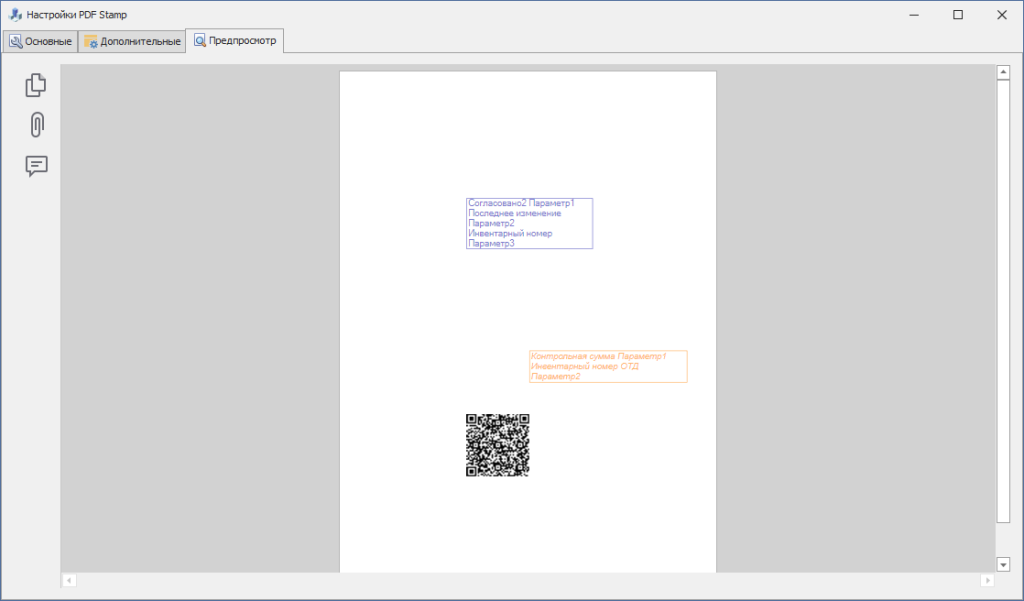Show the comments panel icon

pyautogui.click(x=36, y=166)
